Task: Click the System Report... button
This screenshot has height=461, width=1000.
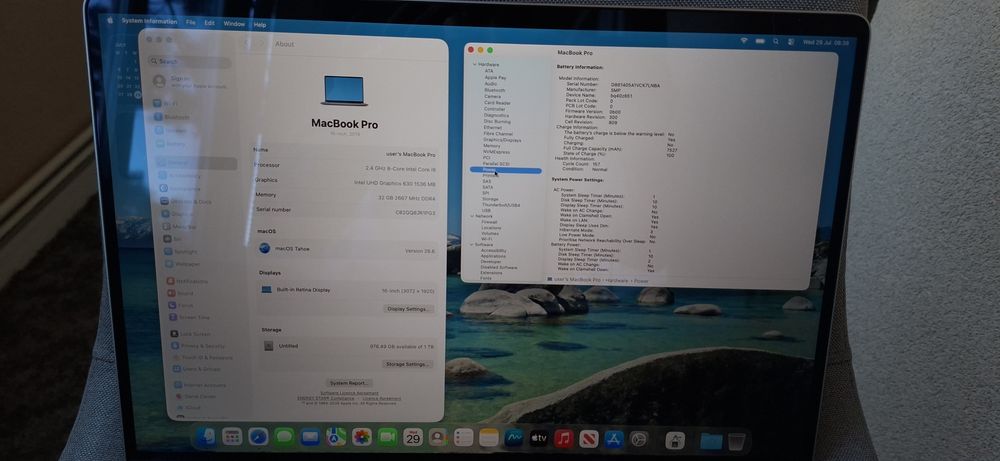Action: tap(349, 383)
